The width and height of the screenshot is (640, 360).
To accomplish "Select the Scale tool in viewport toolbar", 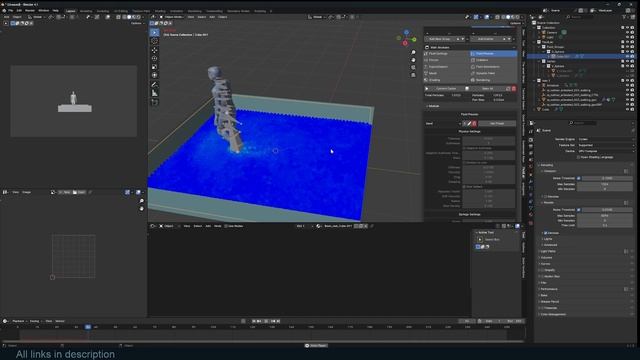I will tap(154, 67).
